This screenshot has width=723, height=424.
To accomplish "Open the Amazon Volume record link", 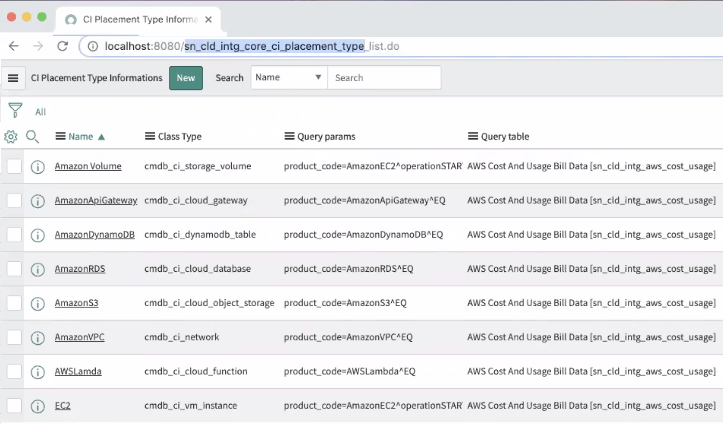I will point(88,166).
